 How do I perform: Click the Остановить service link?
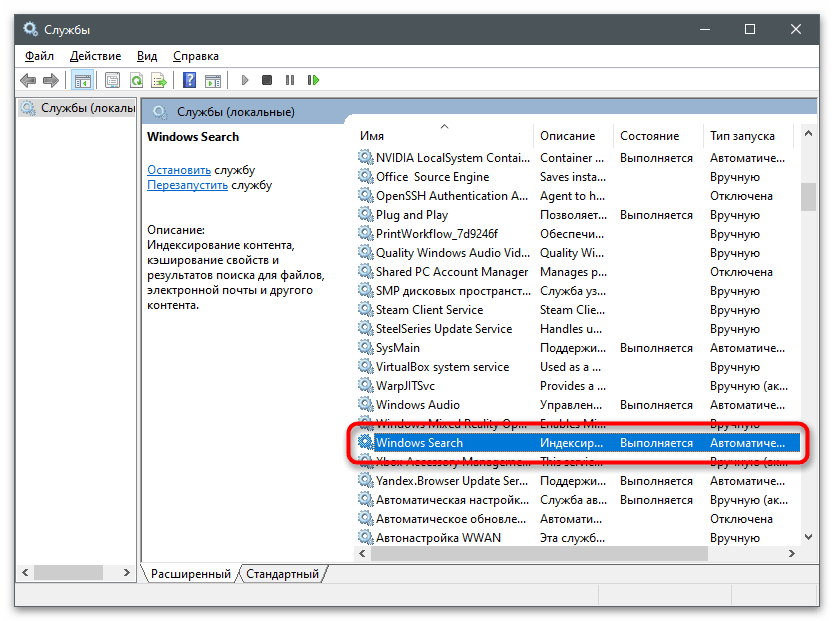(179, 170)
